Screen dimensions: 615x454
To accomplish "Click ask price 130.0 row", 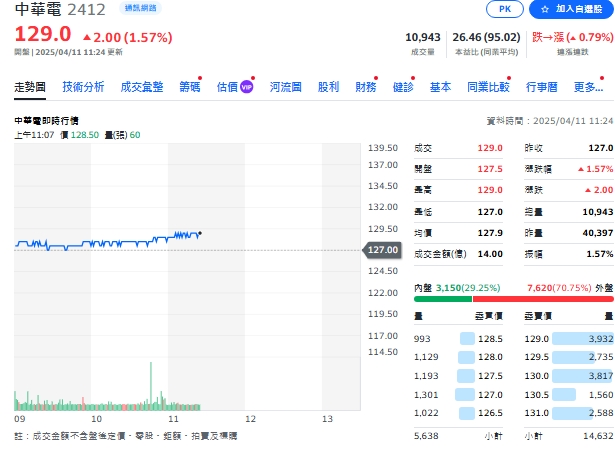I will click(x=569, y=376).
